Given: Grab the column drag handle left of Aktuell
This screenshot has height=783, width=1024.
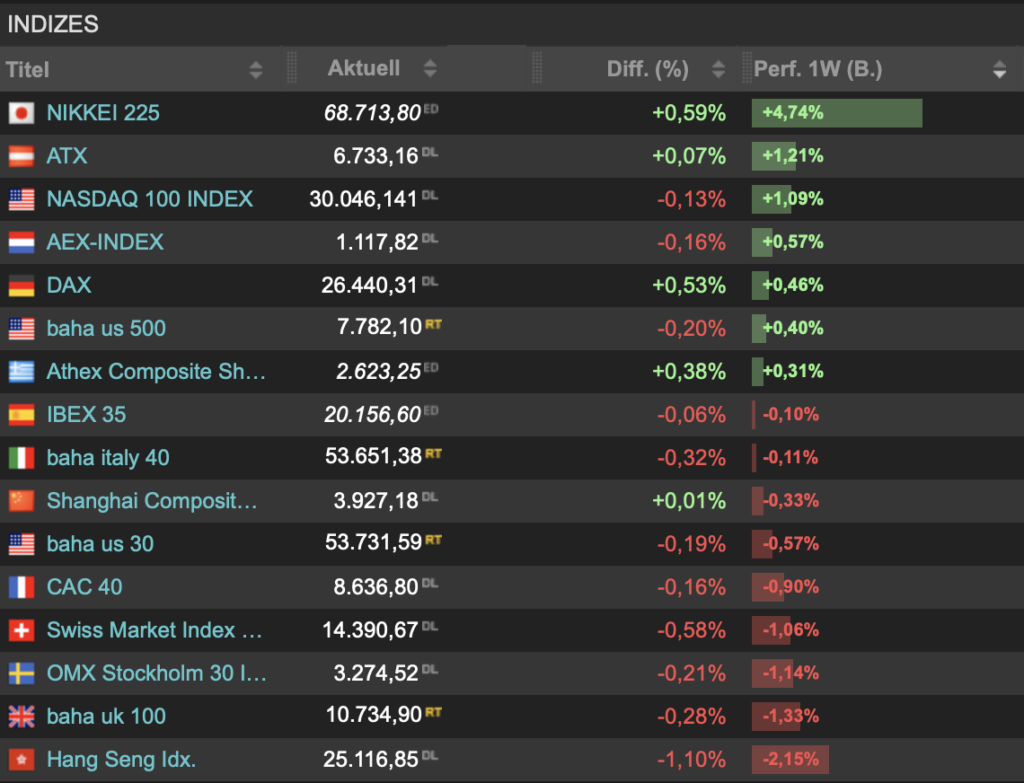Looking at the screenshot, I should coord(292,68).
